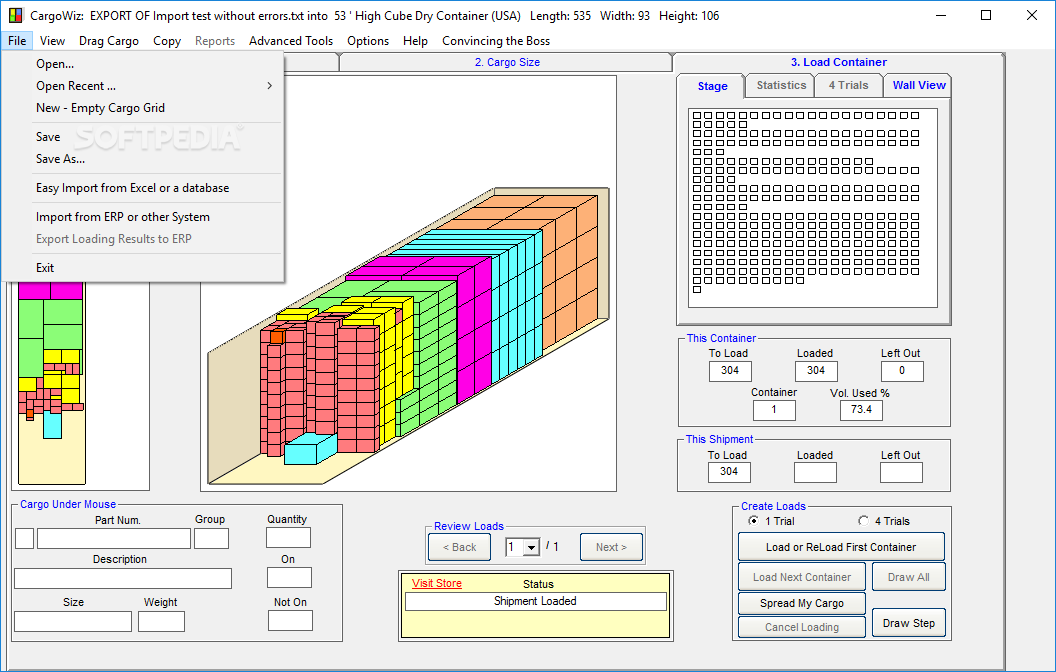
Task: Open the Review Loads number dropdown
Action: coord(531,547)
